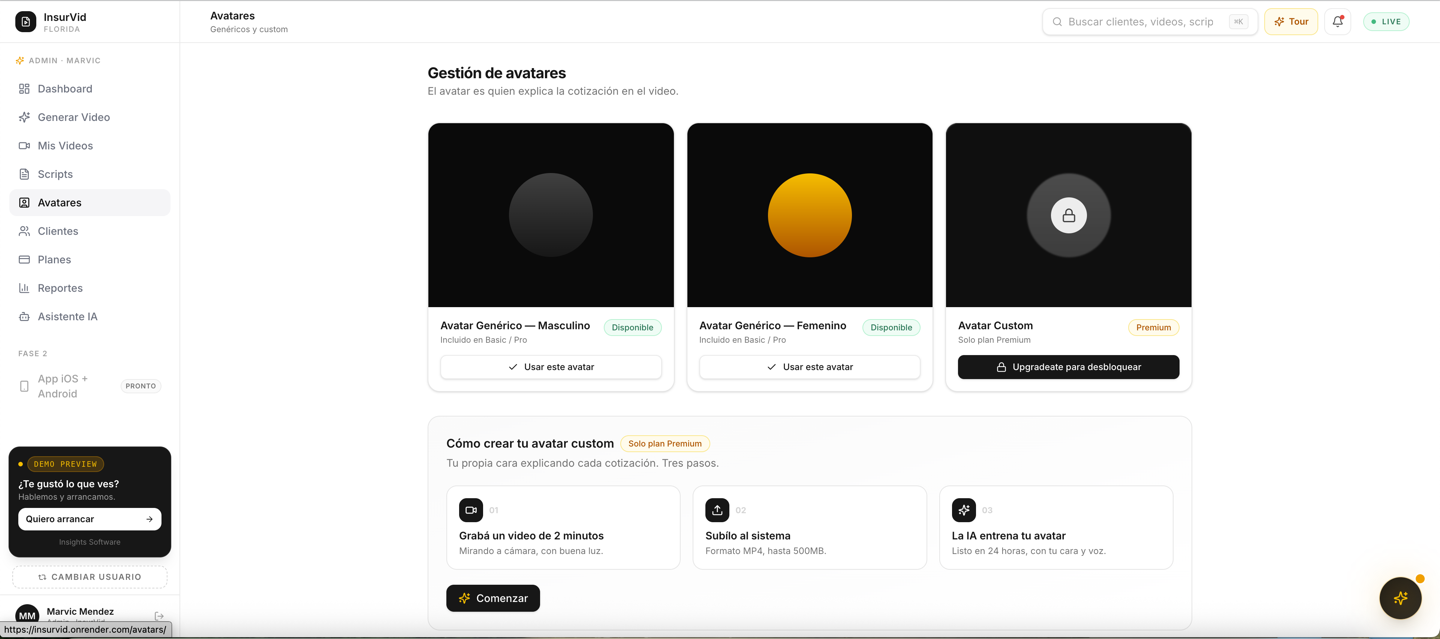Click the InsurVid logo icon
Image resolution: width=1440 pixels, height=639 pixels.
pyautogui.click(x=26, y=21)
